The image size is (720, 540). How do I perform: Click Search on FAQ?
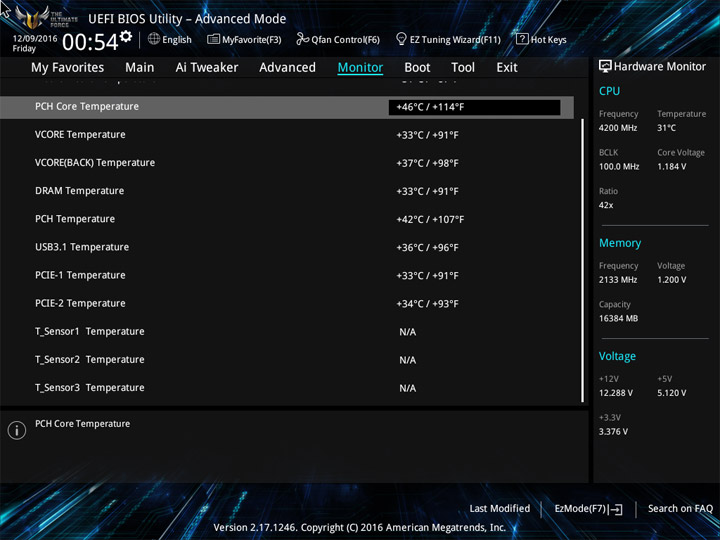tap(680, 508)
